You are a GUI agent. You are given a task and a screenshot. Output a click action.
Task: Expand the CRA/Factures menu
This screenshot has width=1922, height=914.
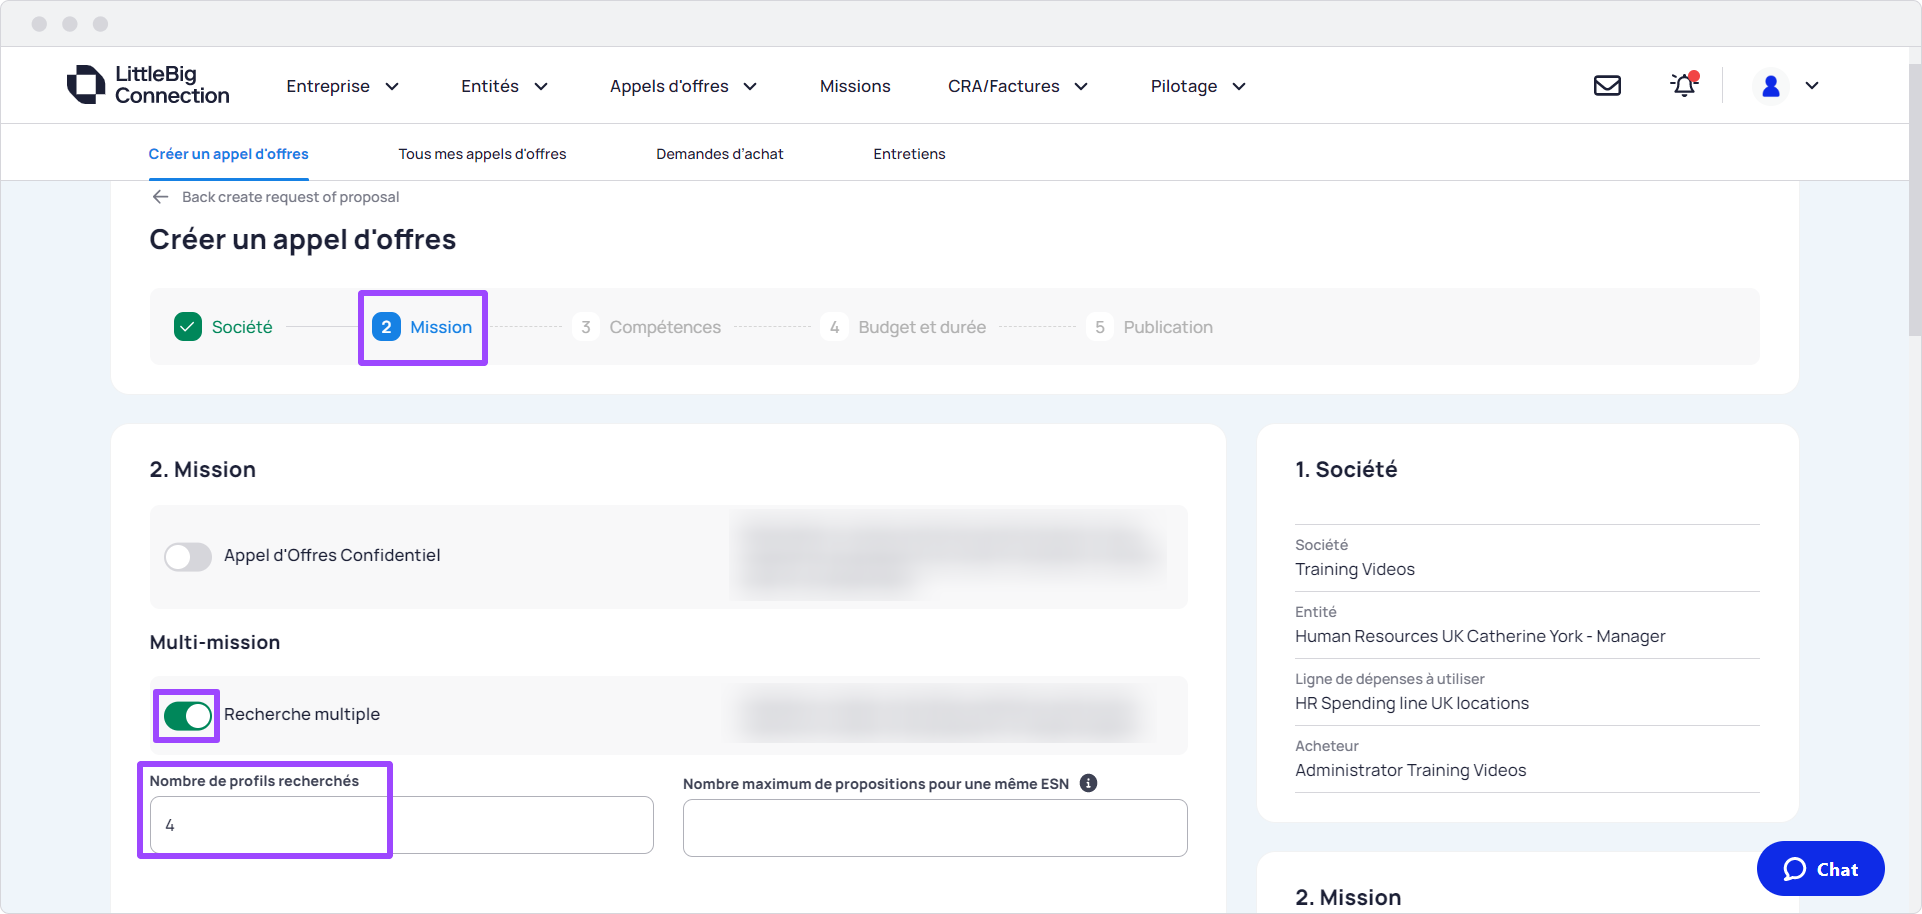[1018, 86]
